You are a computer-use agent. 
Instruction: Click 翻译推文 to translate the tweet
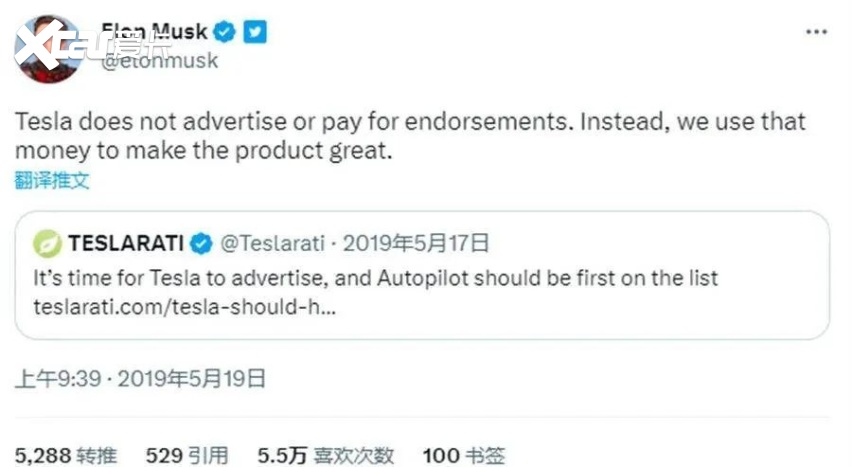click(x=52, y=180)
